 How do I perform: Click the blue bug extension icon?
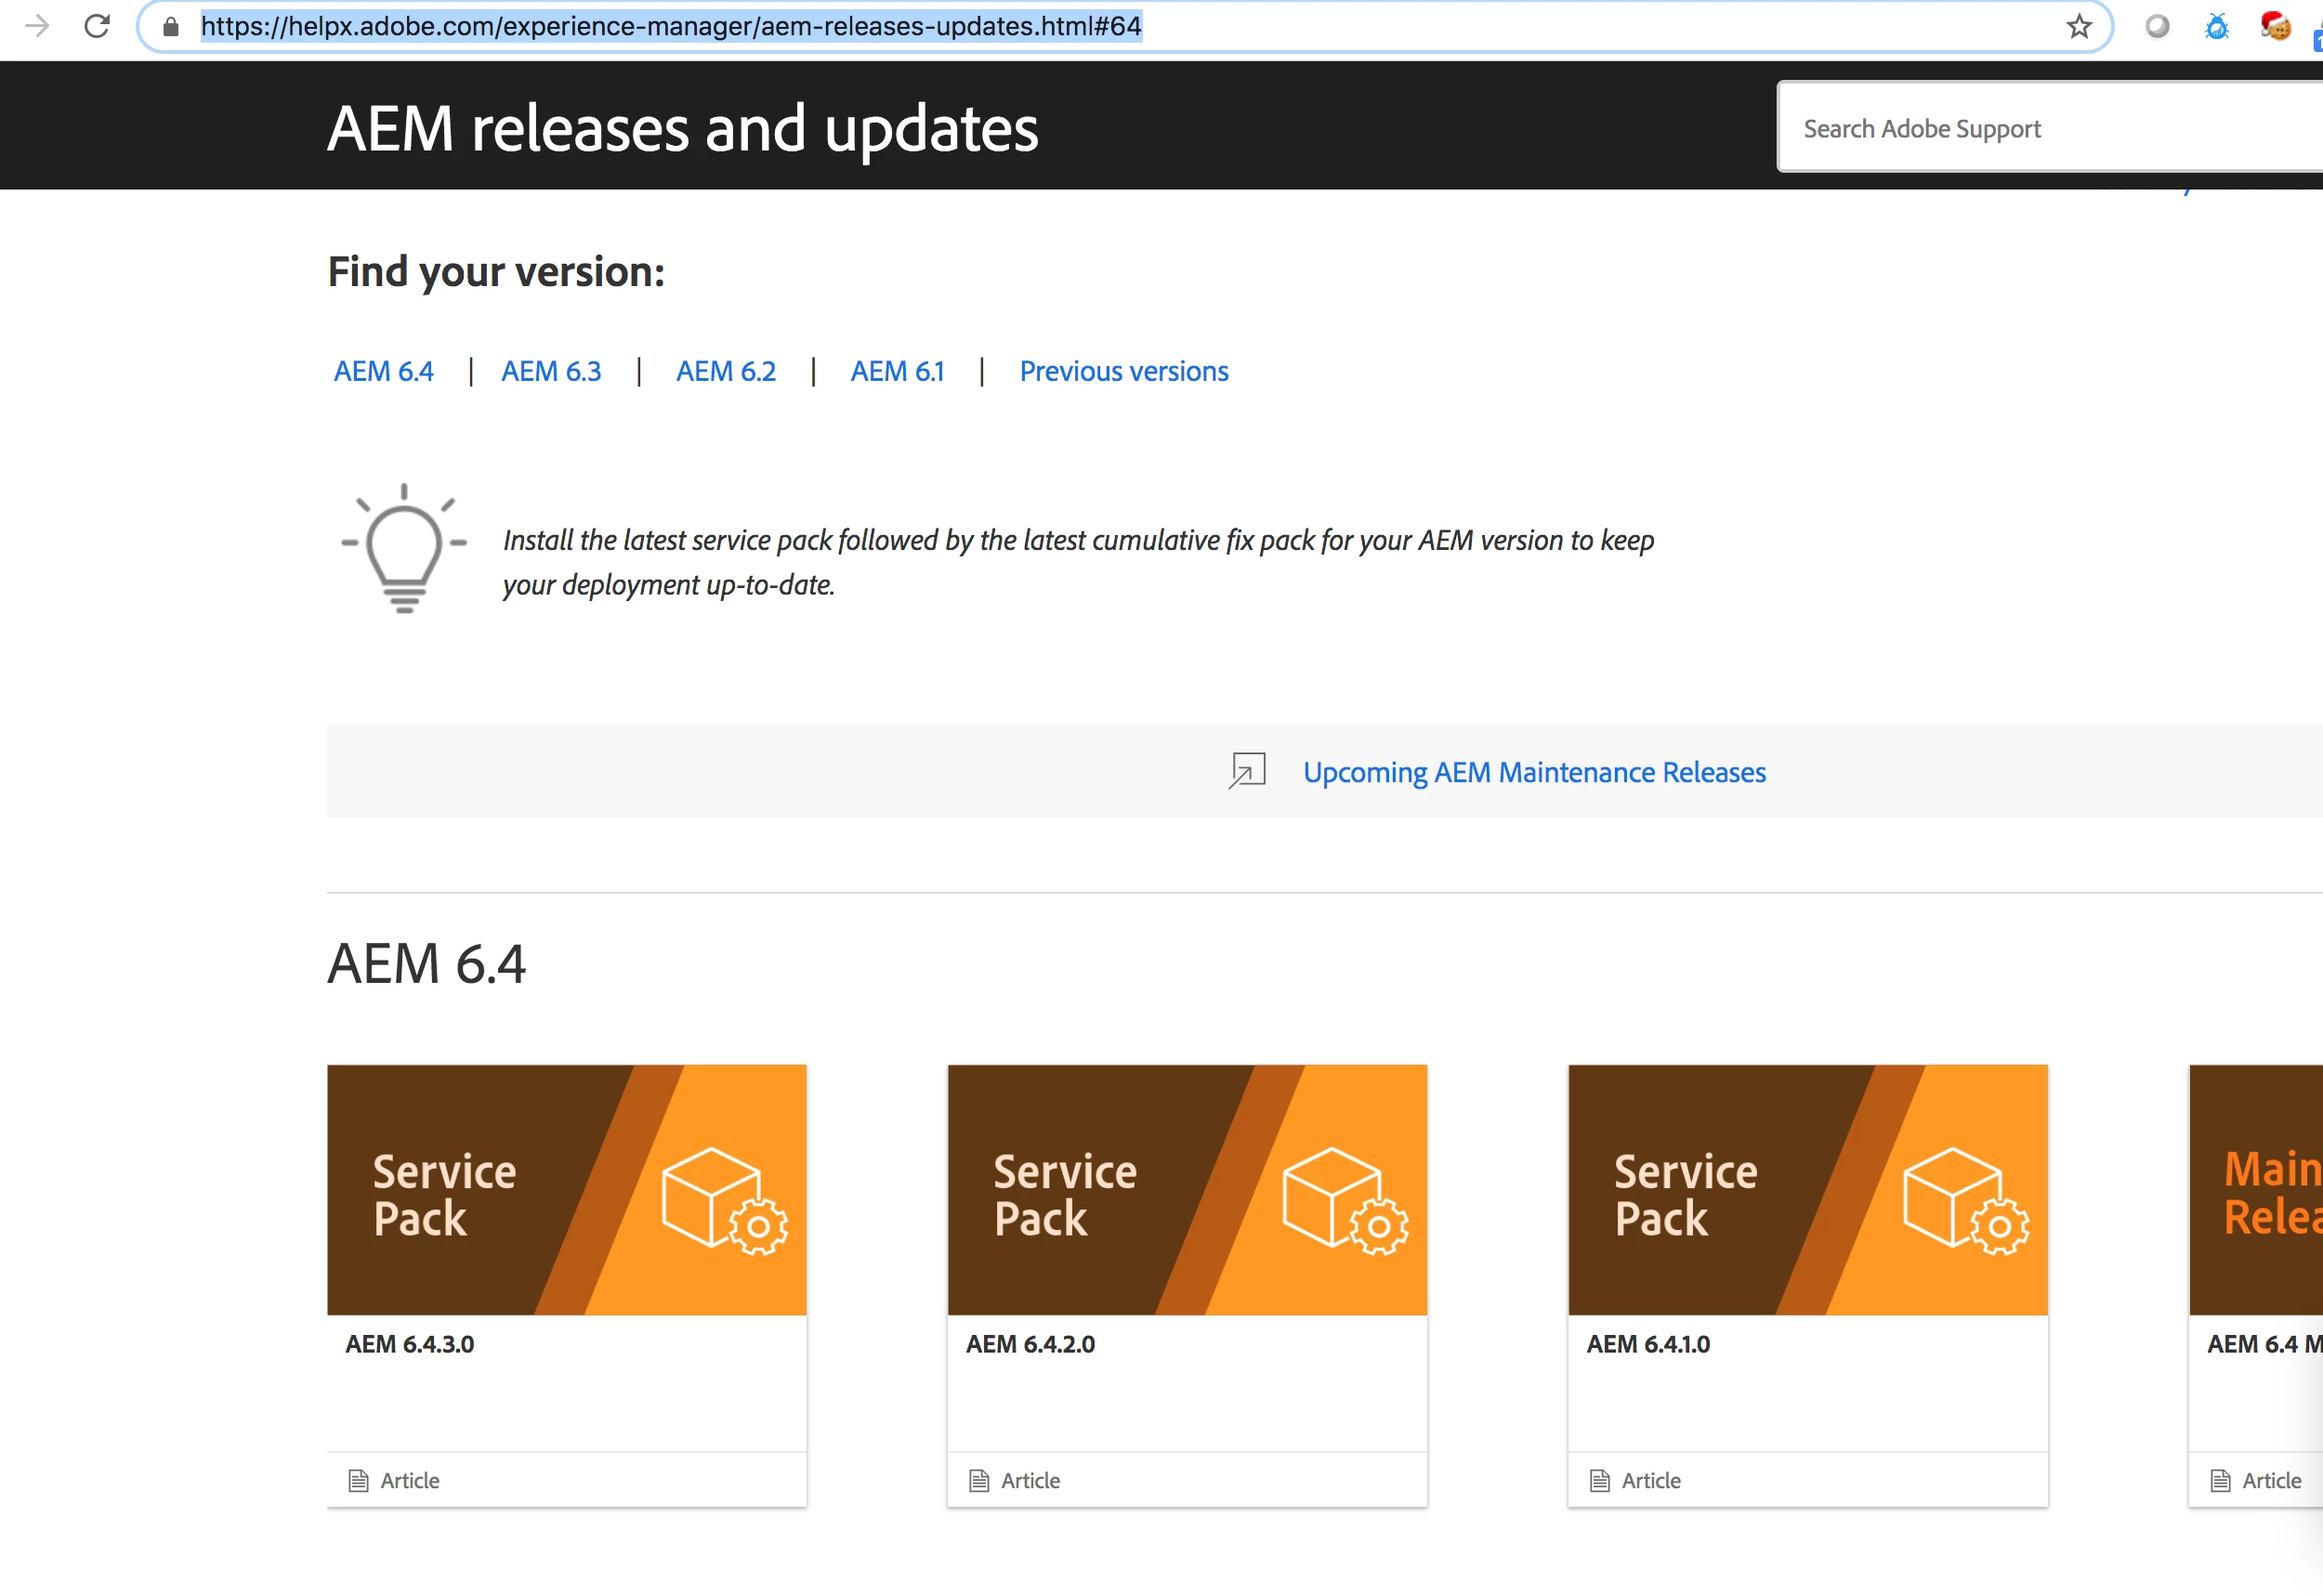pyautogui.click(x=2216, y=26)
